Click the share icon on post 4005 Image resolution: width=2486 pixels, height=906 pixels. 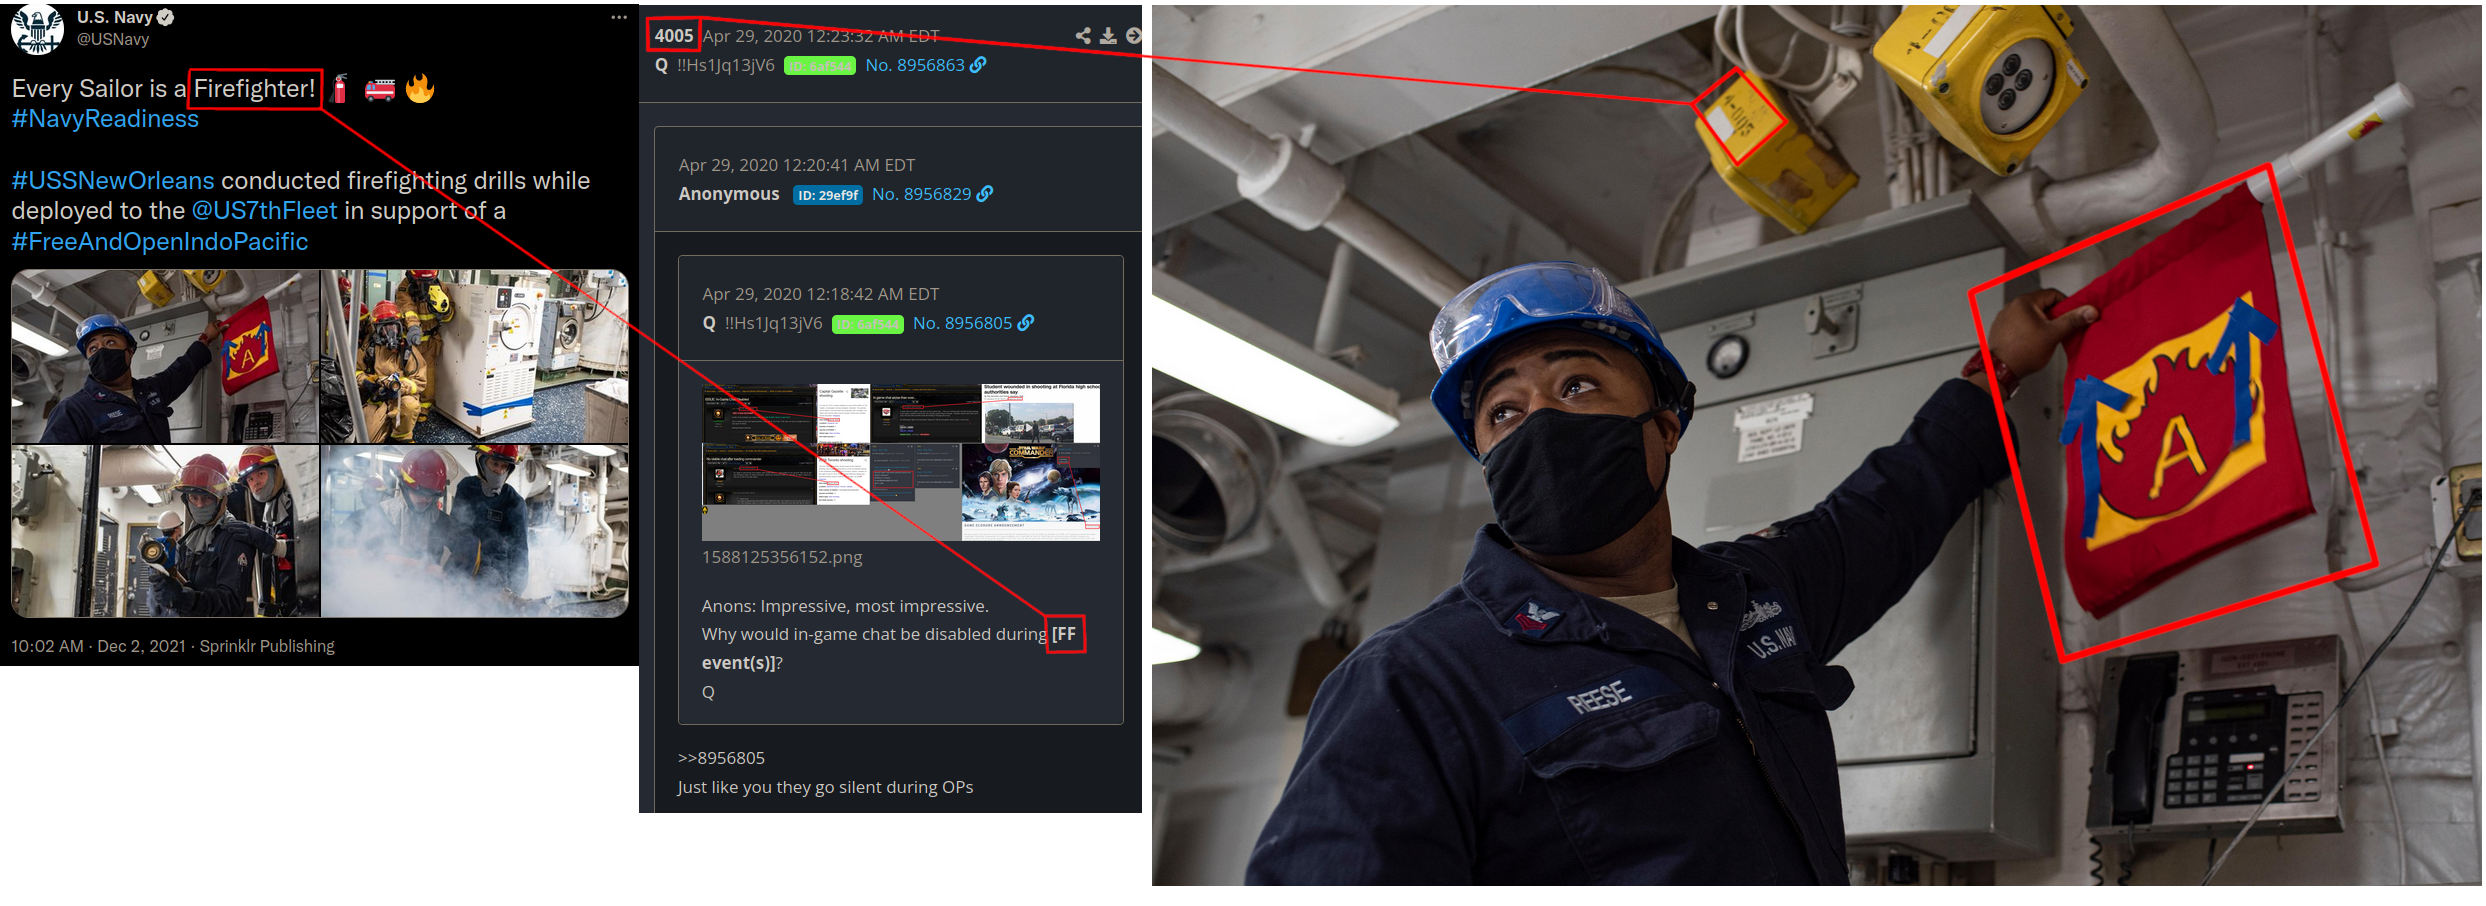[1083, 36]
